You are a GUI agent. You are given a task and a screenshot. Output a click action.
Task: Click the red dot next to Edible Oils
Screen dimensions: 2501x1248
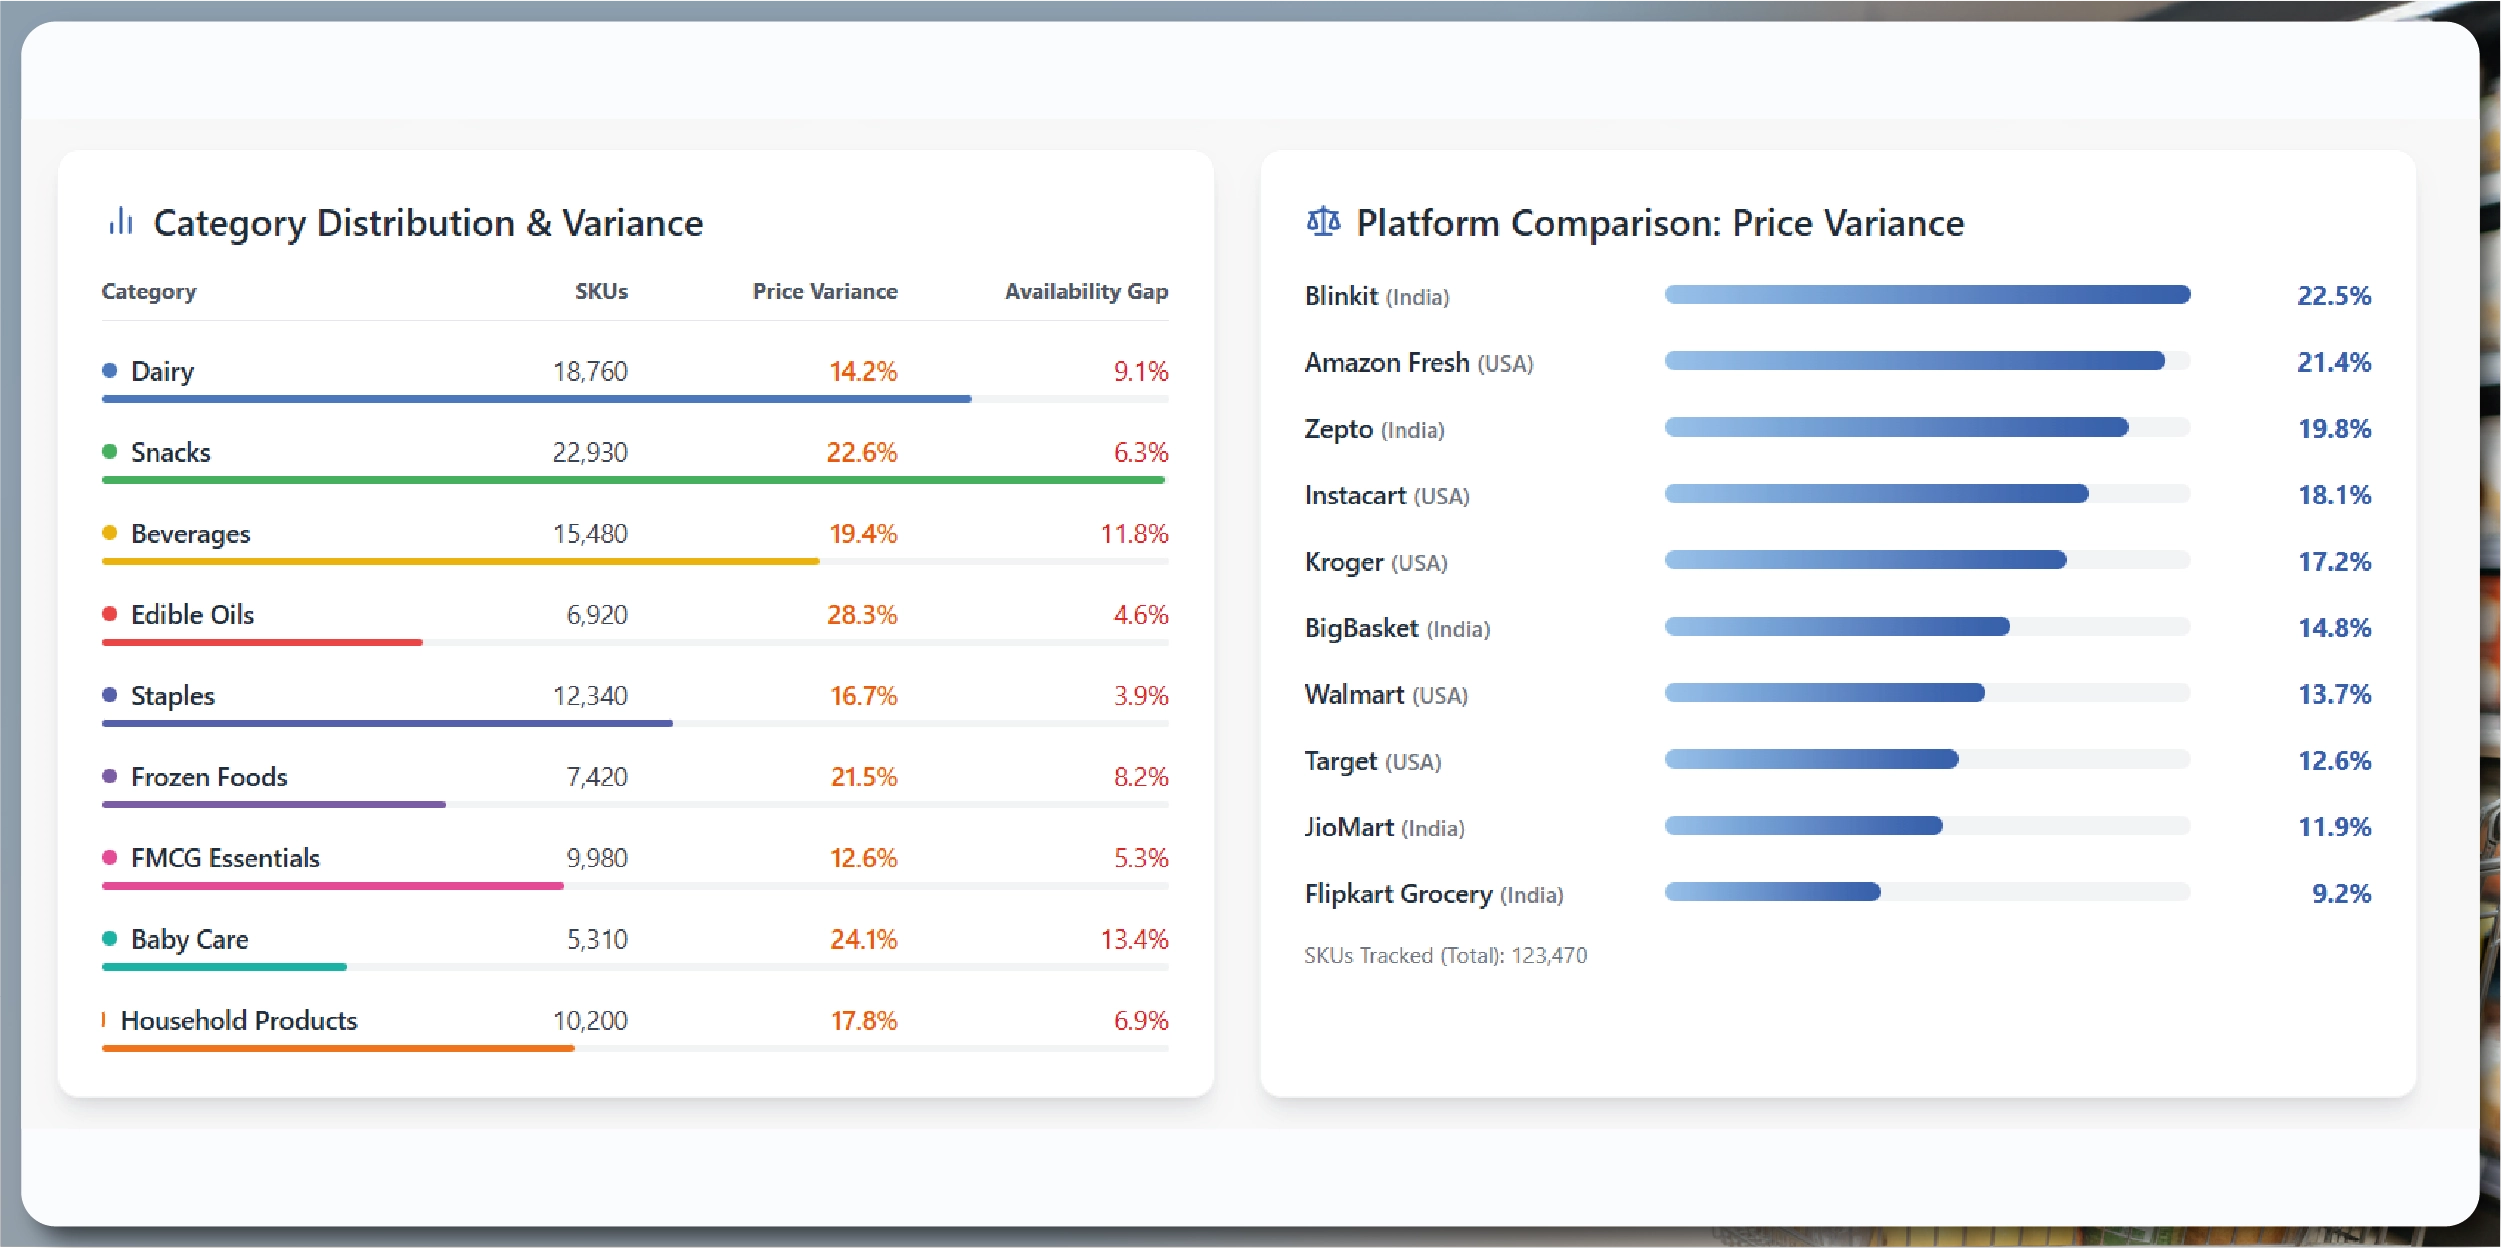coord(110,614)
